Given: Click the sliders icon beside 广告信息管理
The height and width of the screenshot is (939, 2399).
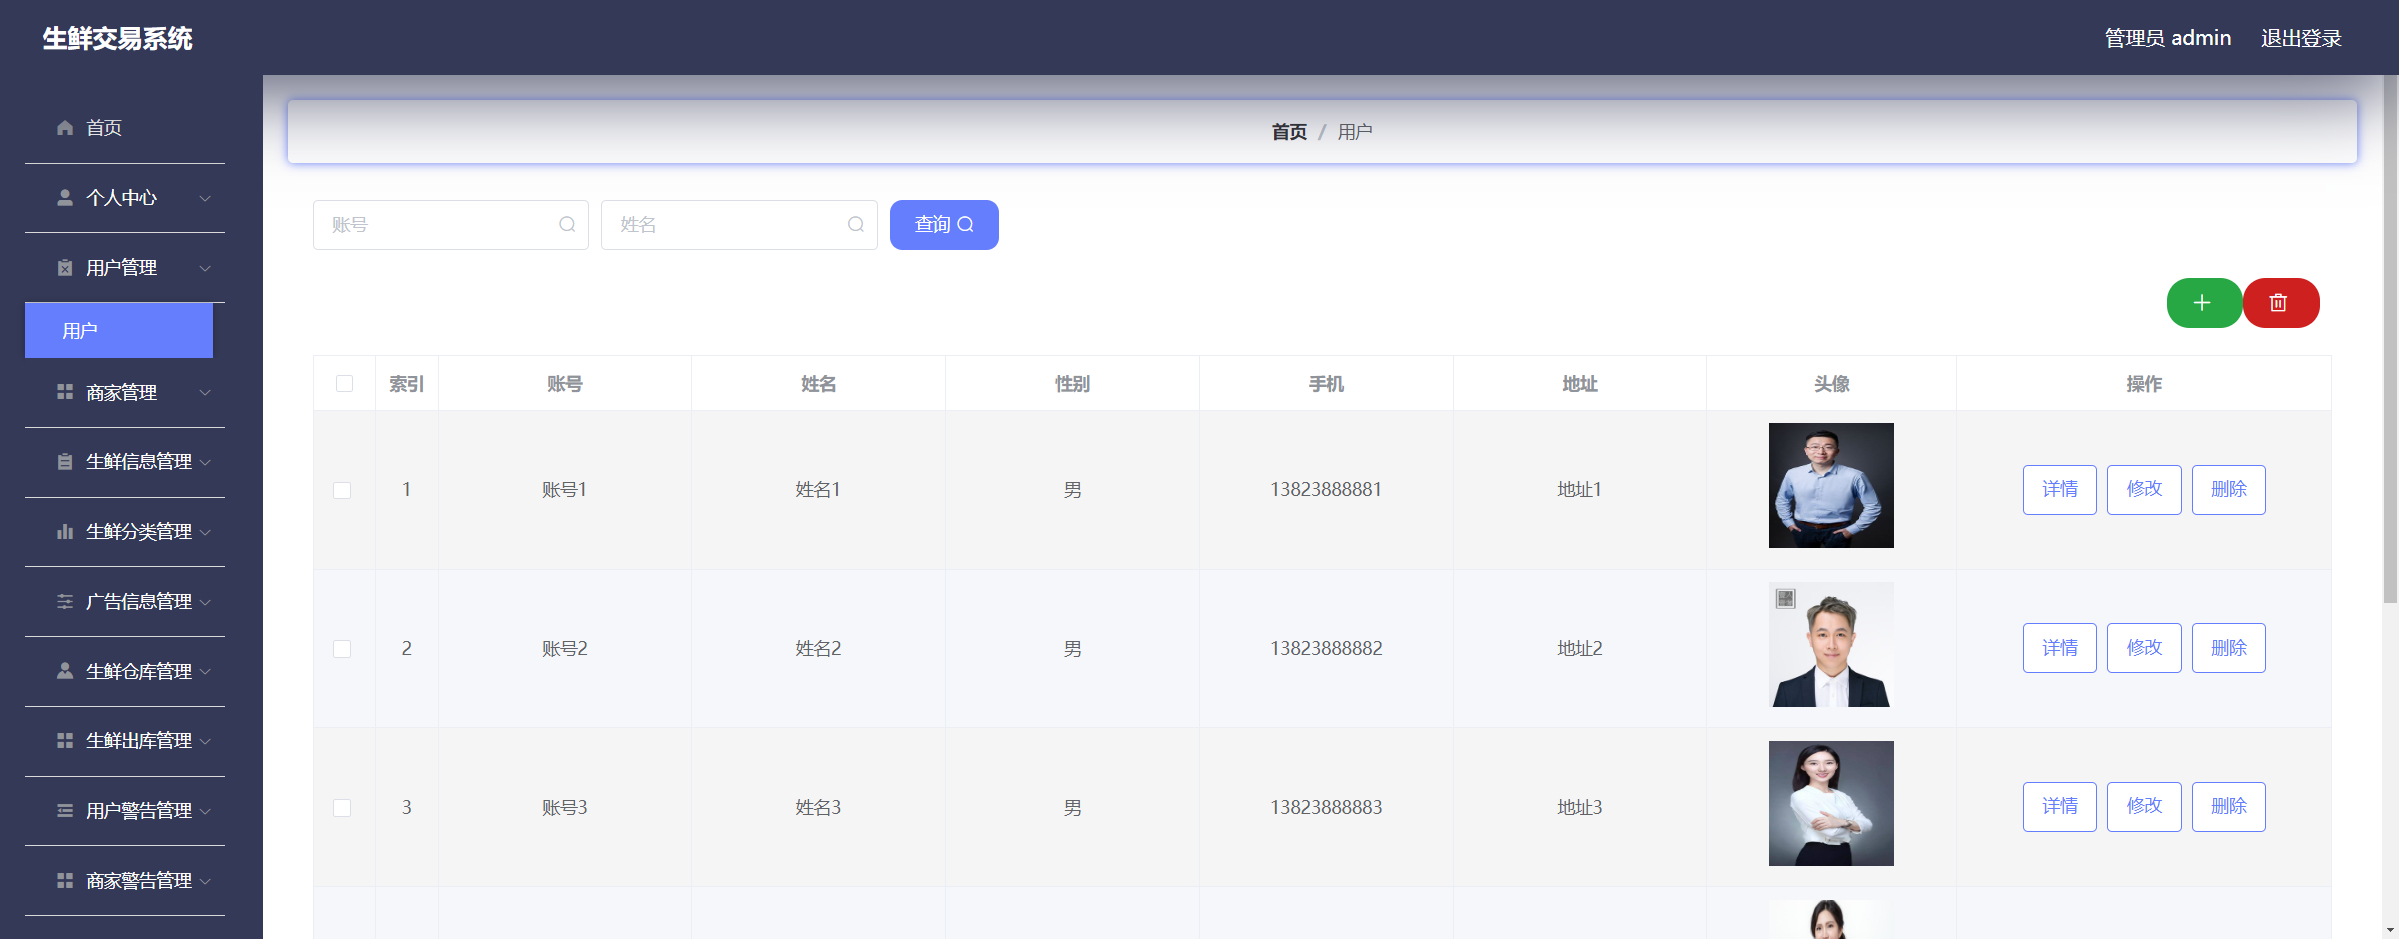Looking at the screenshot, I should (65, 602).
